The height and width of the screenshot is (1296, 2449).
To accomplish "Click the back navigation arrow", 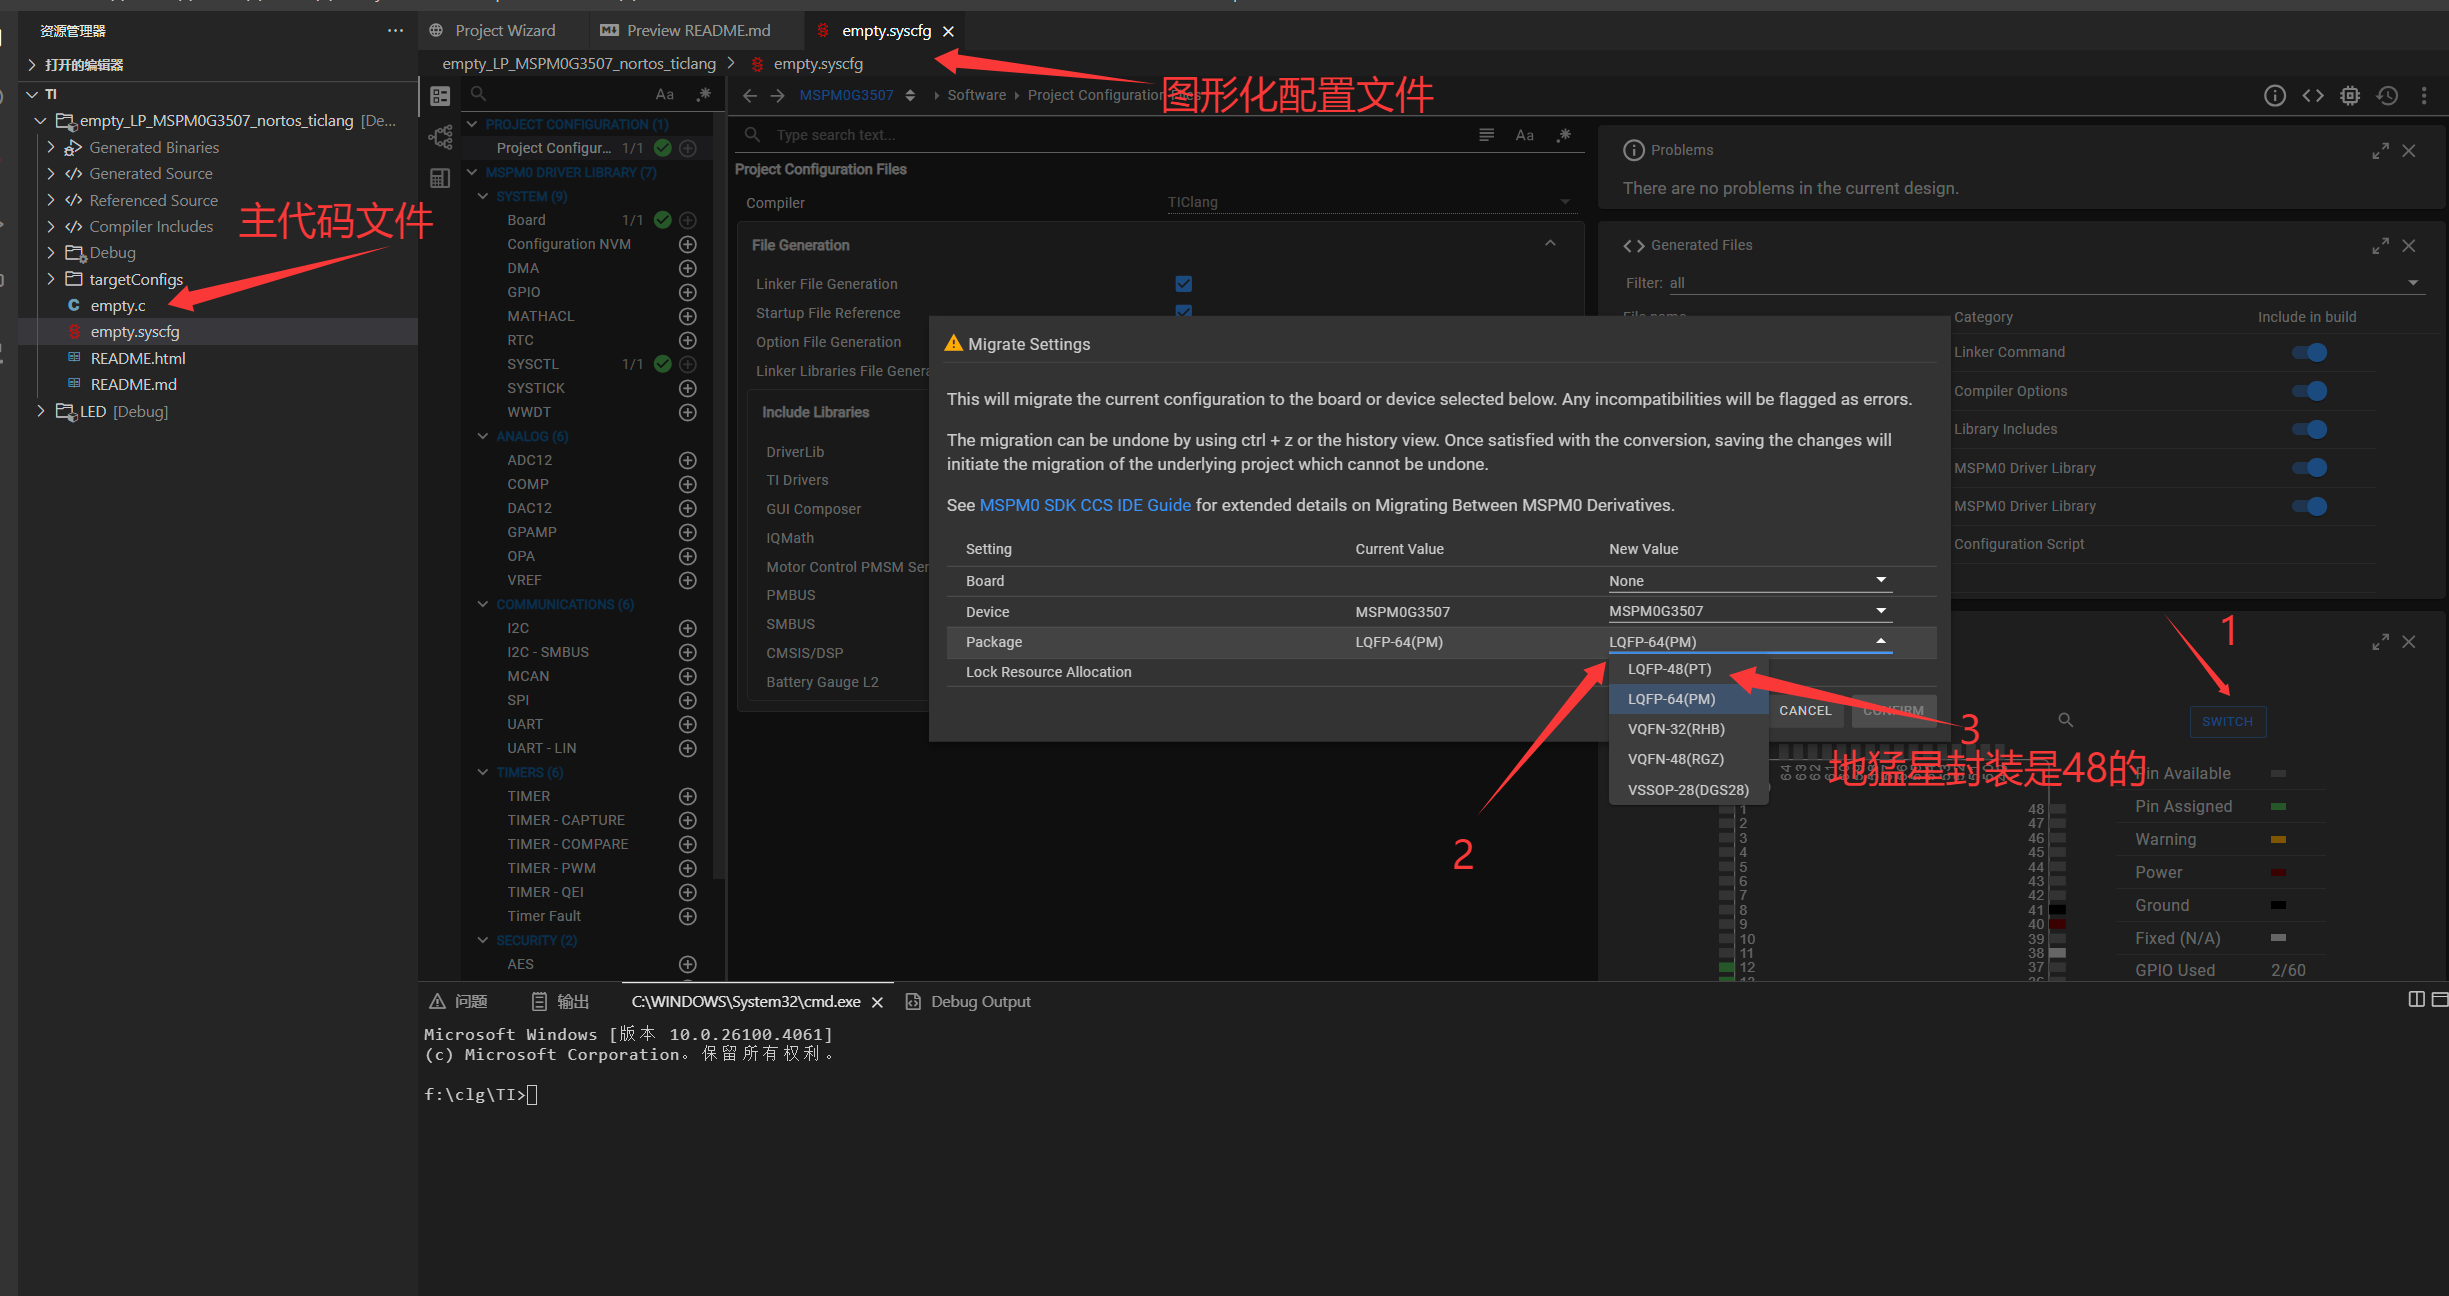I will point(750,95).
